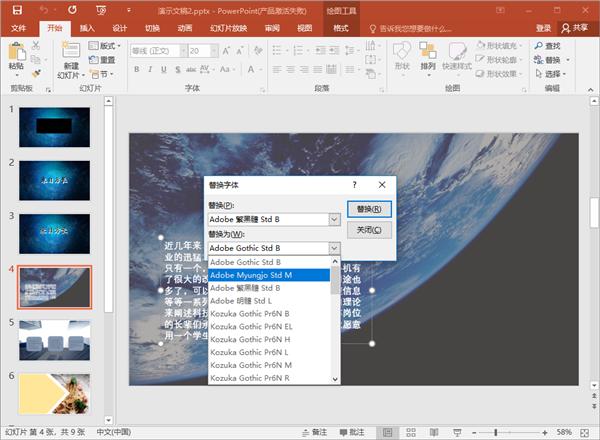Open the 版式 layout dropdown
Viewport: 600px width, 440px height.
coord(105,46)
